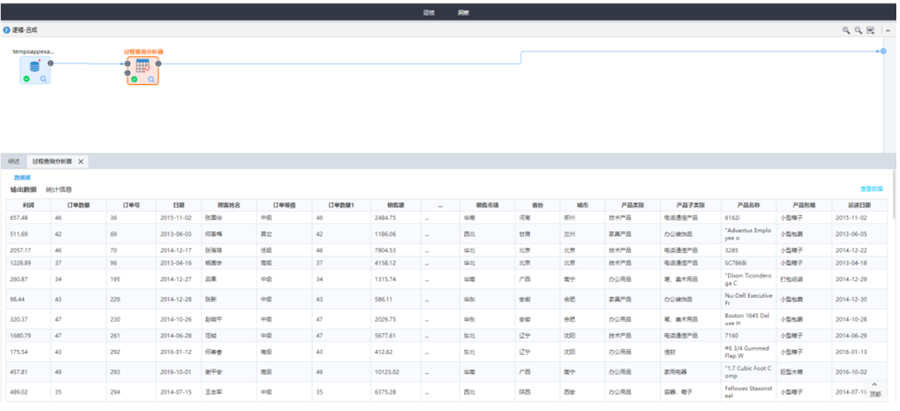The width and height of the screenshot is (900, 411).
Task: Click the tempoappexa database node icon
Action: coord(35,67)
